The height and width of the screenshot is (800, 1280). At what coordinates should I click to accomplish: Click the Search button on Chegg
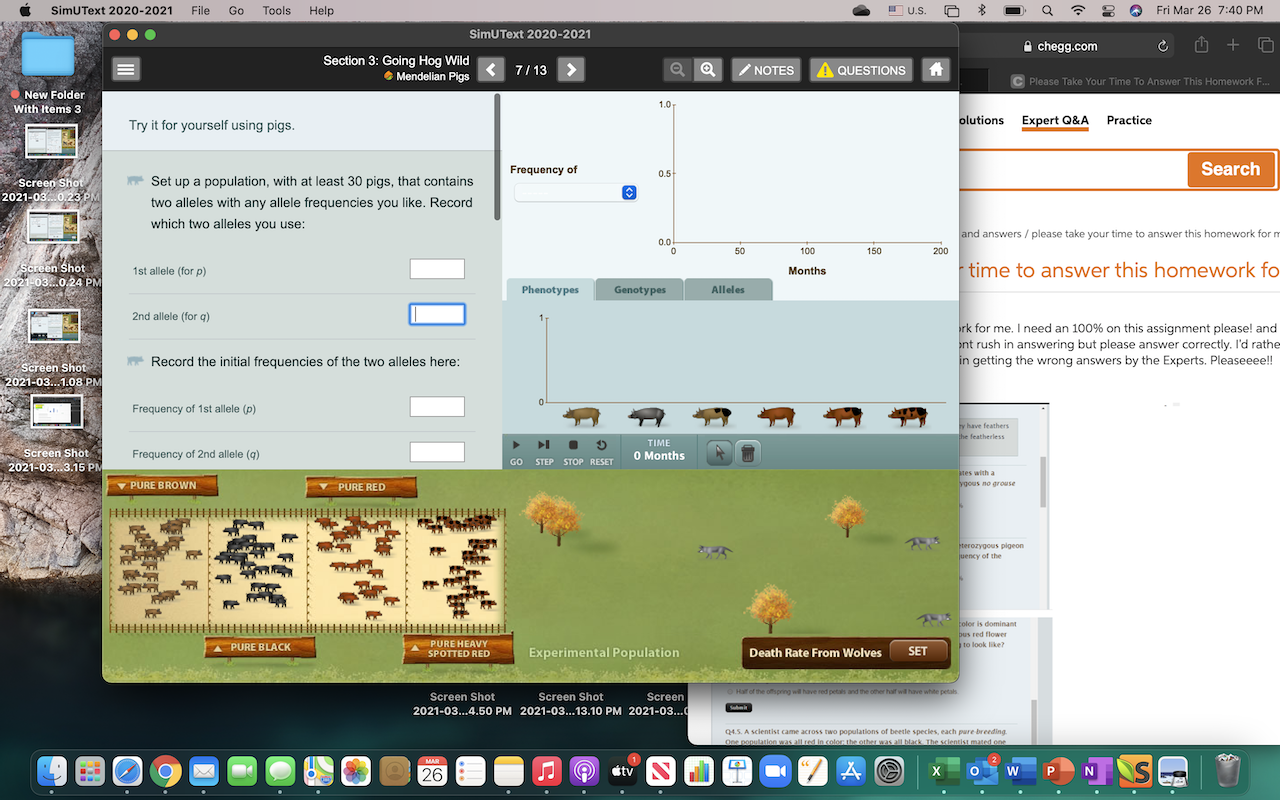1230,169
